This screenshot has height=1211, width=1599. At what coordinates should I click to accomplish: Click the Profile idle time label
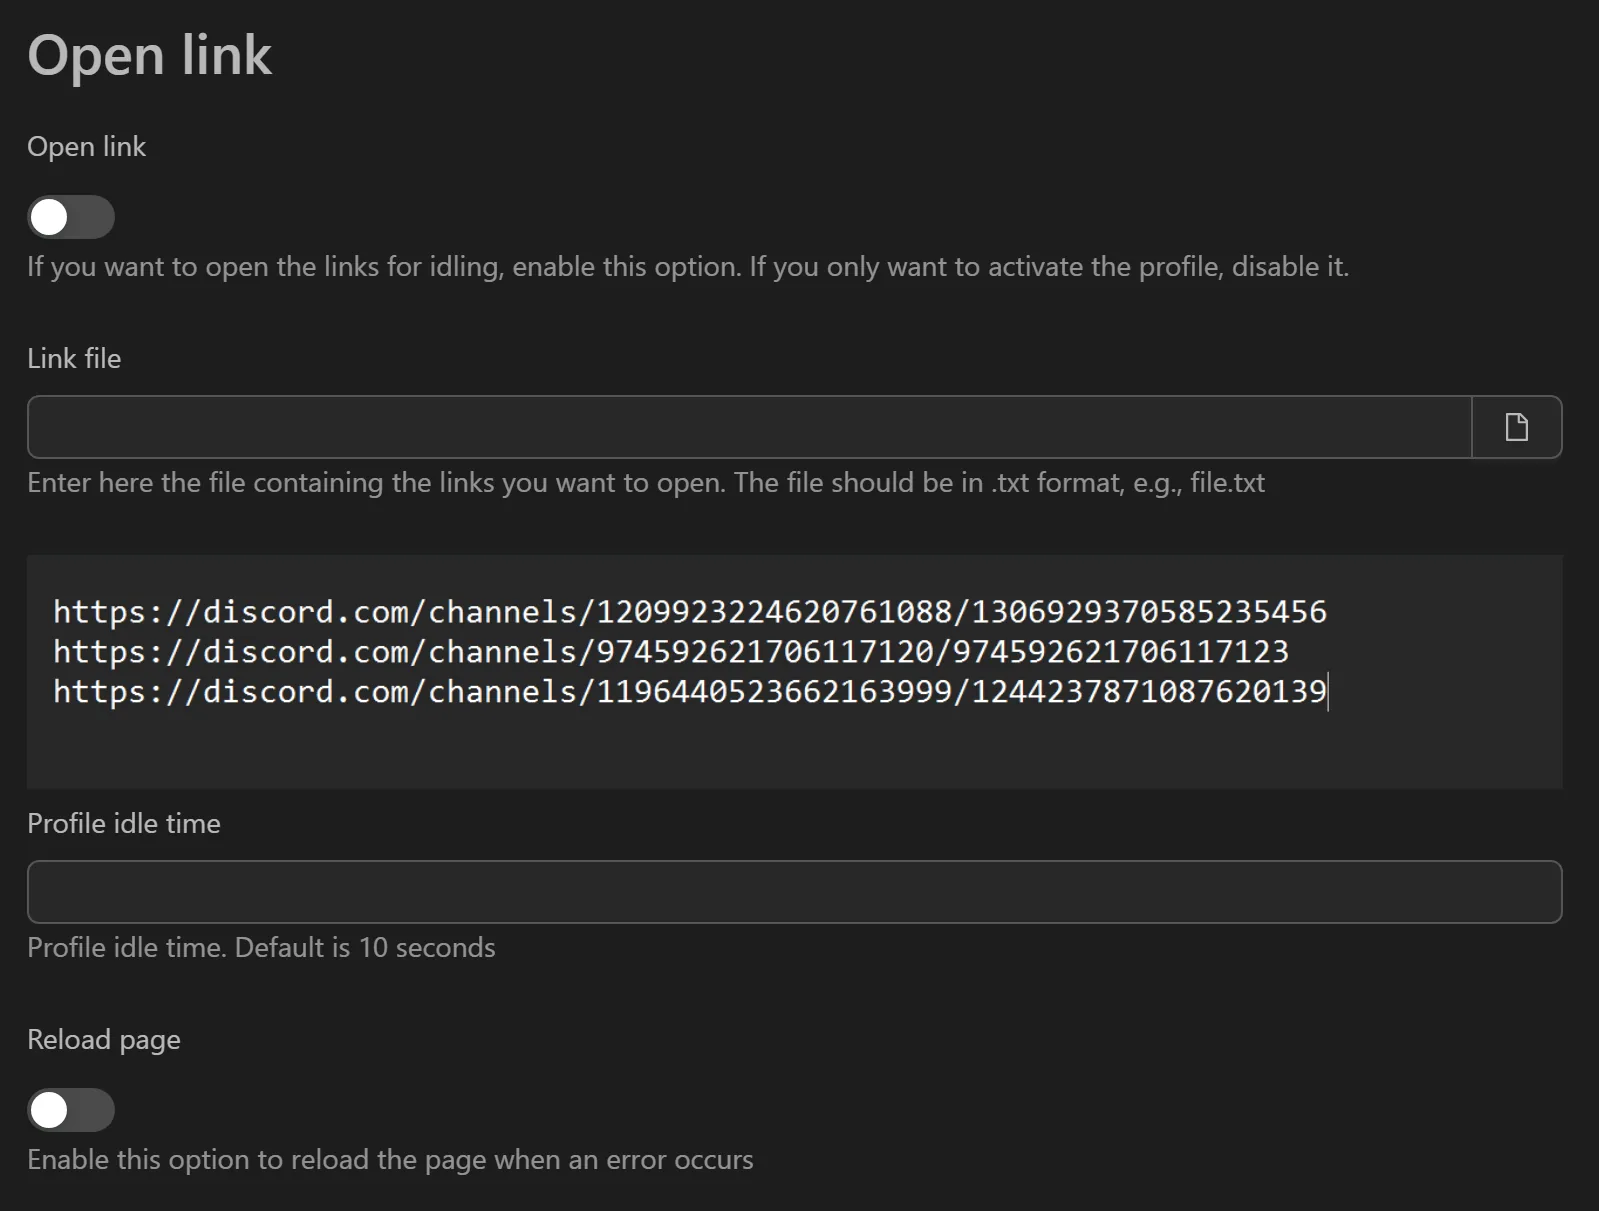124,823
